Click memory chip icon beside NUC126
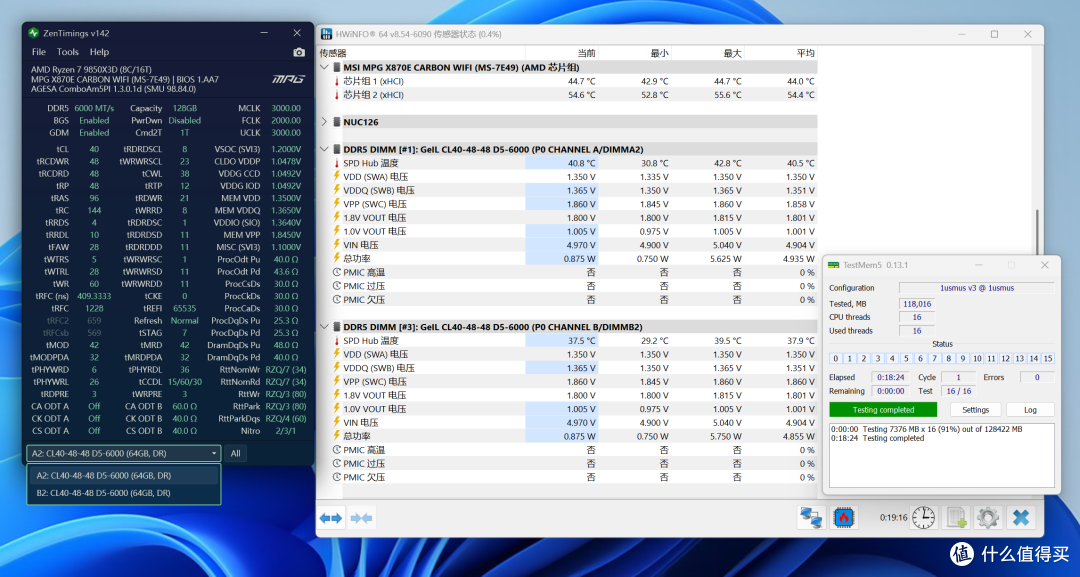Image resolution: width=1080 pixels, height=577 pixels. pos(337,122)
